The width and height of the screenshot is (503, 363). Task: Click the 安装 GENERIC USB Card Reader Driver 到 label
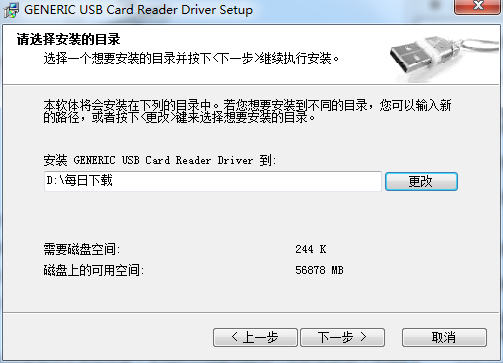point(160,160)
